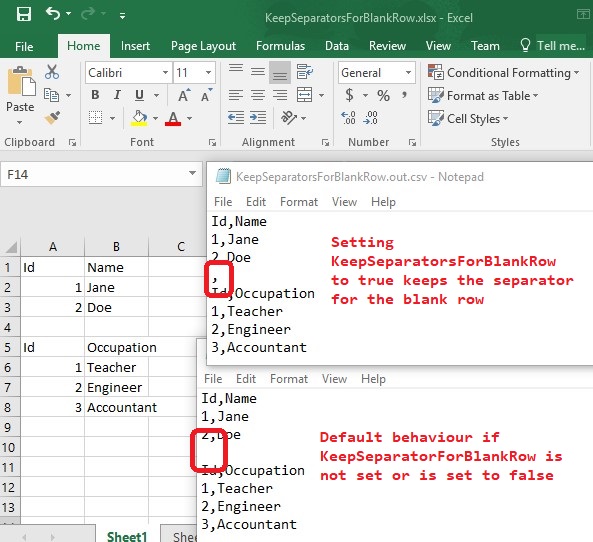Launch Number format dialog launcher

[412, 142]
